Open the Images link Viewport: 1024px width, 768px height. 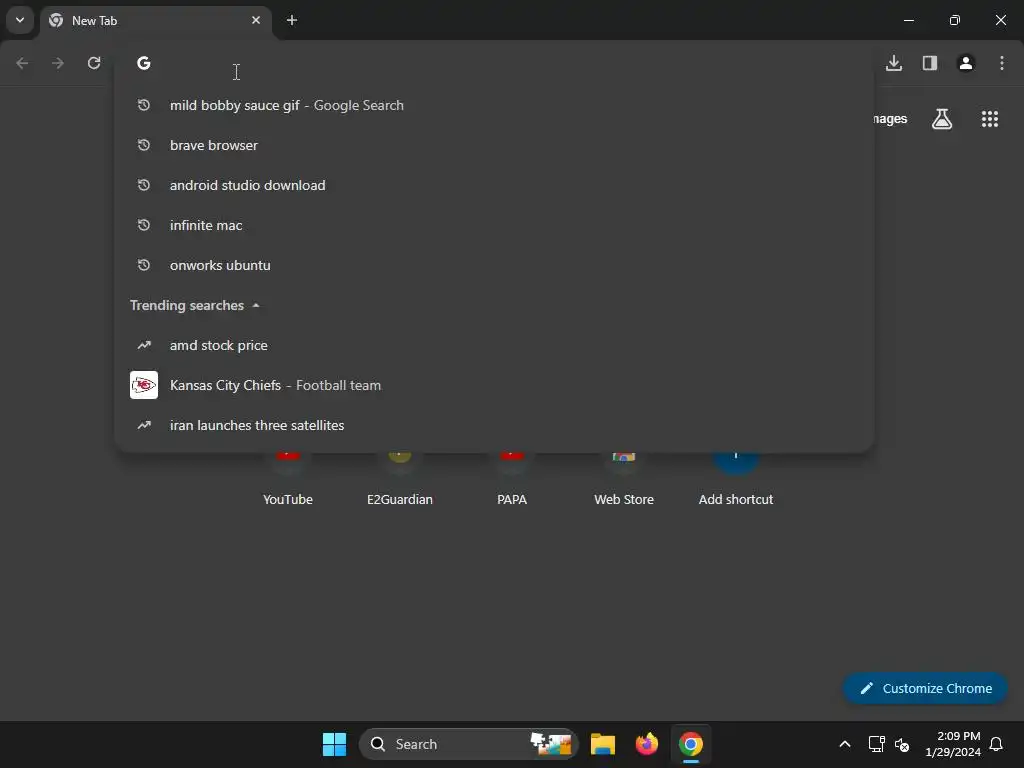click(890, 119)
